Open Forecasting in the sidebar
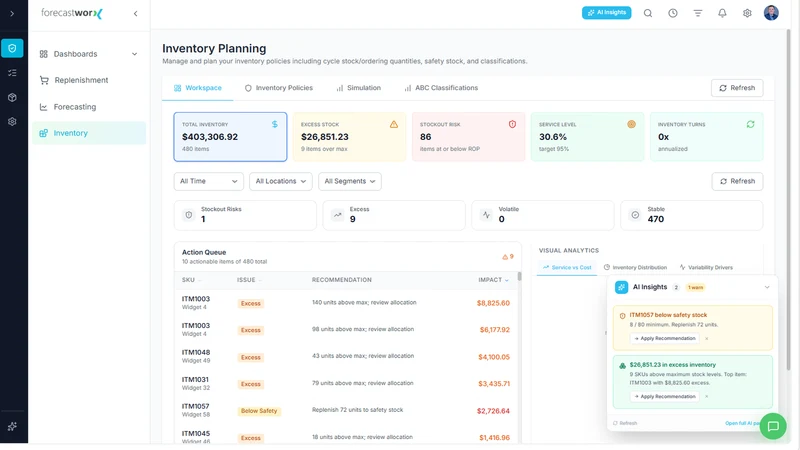Image resolution: width=800 pixels, height=450 pixels. [89, 107]
